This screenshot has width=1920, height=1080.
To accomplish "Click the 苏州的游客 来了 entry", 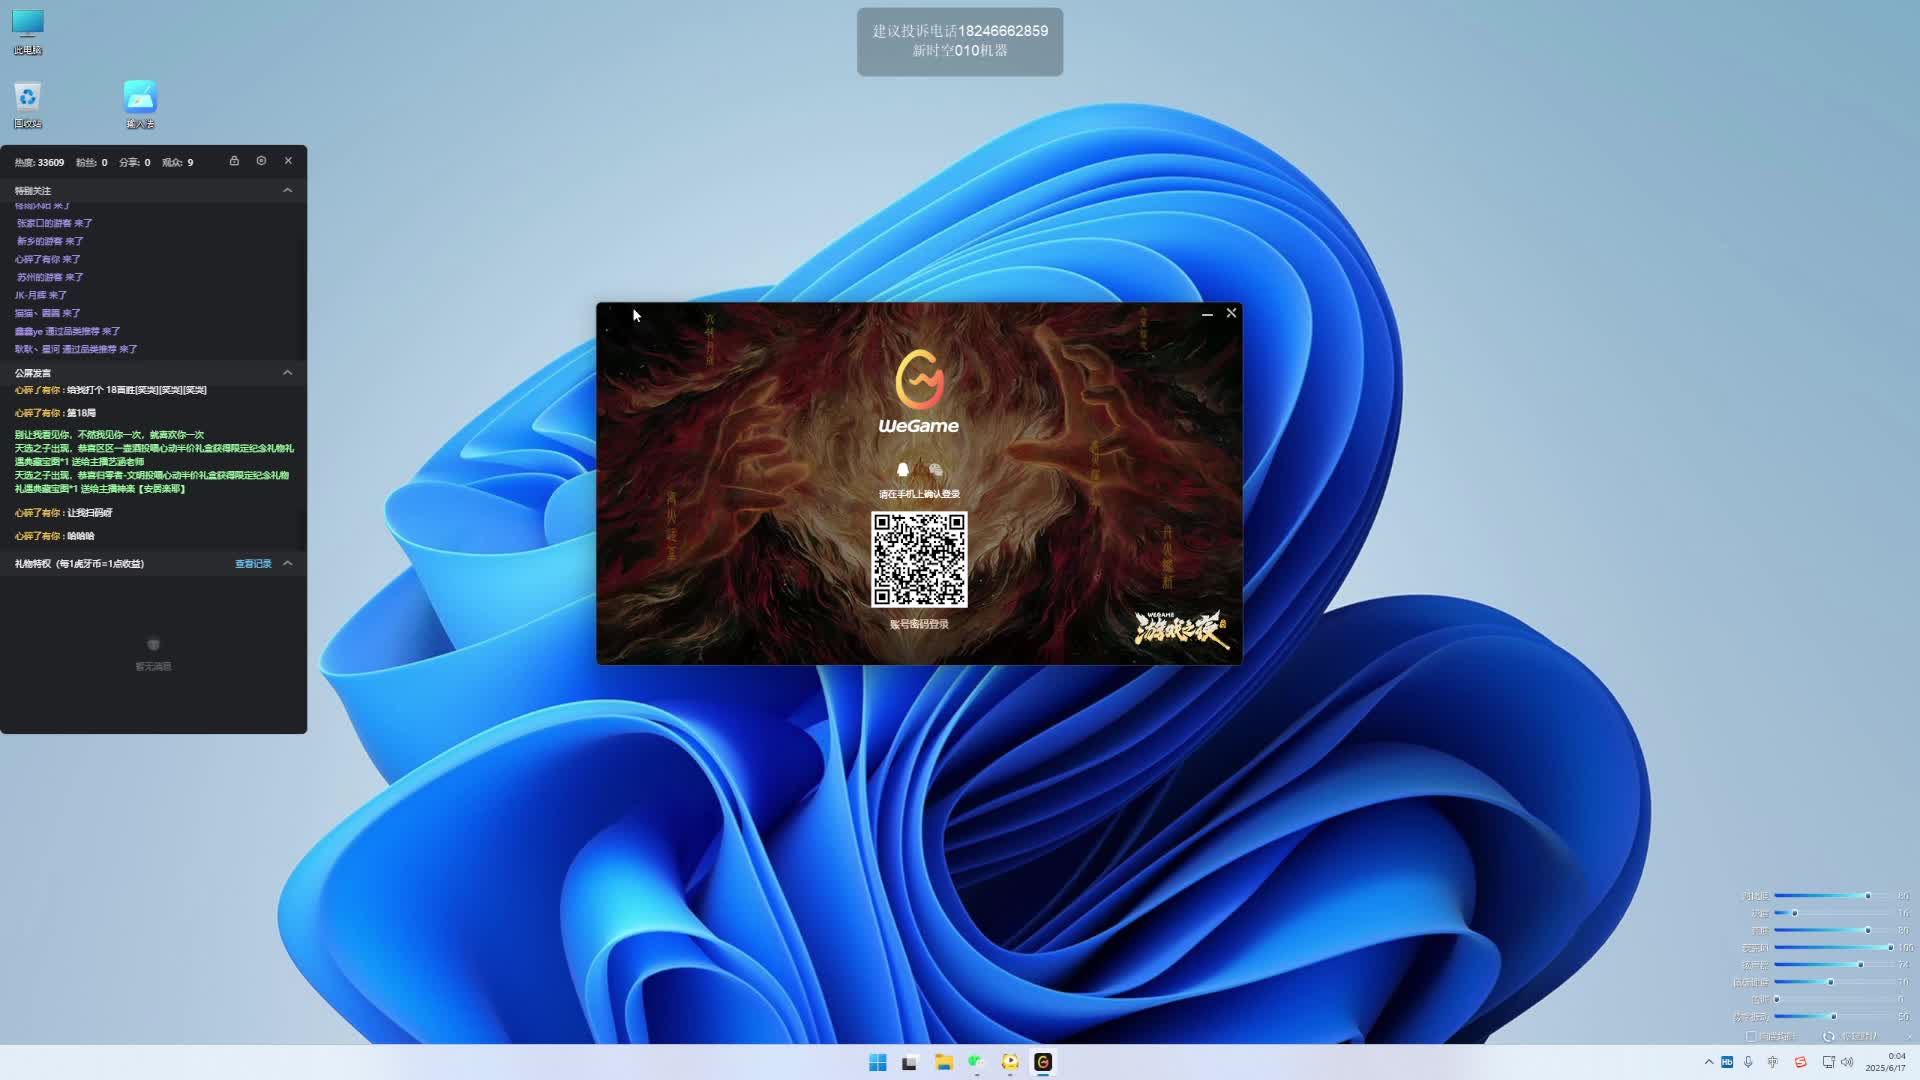I will pos(50,277).
